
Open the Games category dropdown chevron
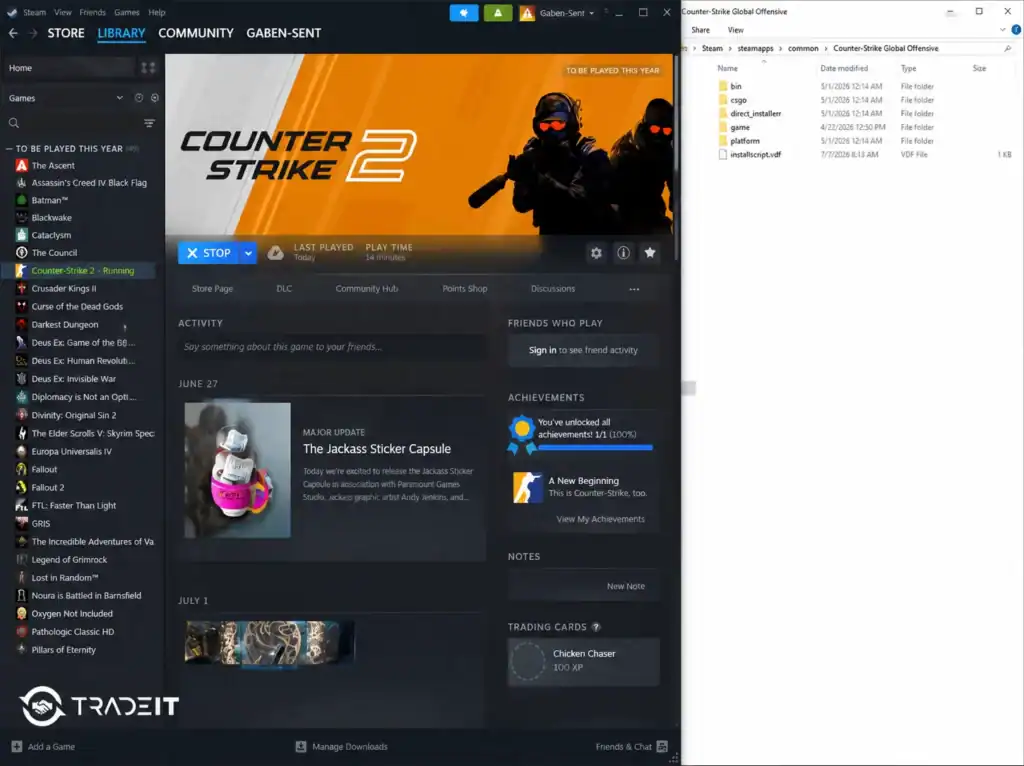[x=120, y=98]
